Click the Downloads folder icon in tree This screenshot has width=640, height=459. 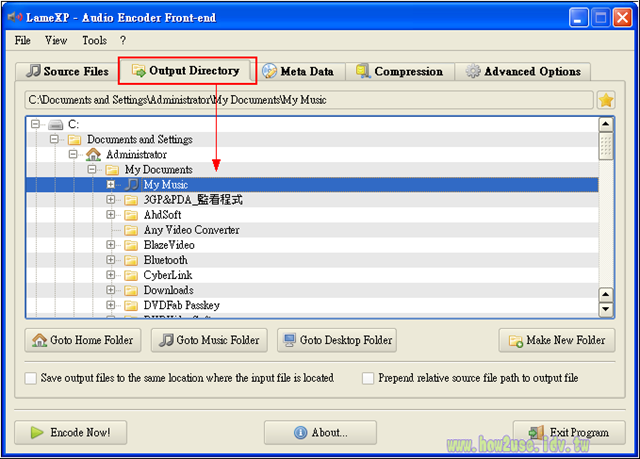[x=131, y=290]
